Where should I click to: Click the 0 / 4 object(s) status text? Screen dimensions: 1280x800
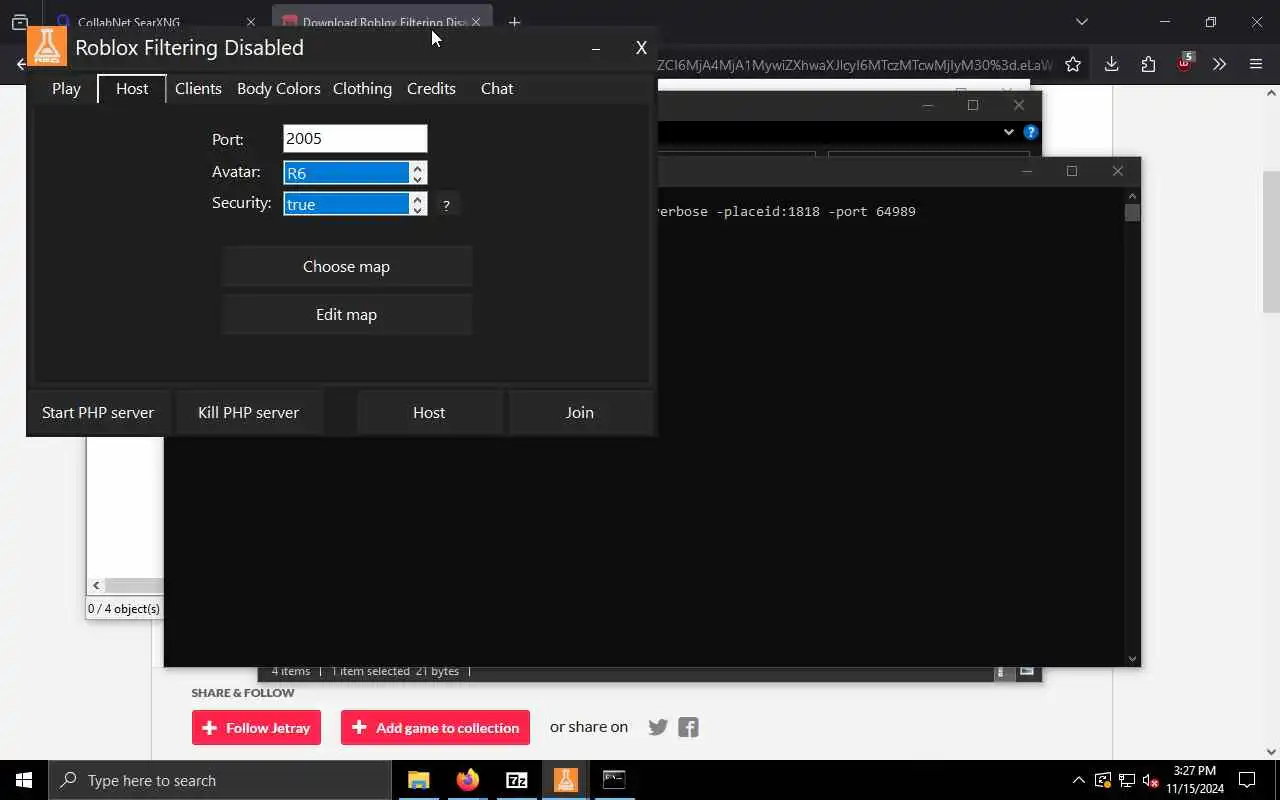pos(124,608)
